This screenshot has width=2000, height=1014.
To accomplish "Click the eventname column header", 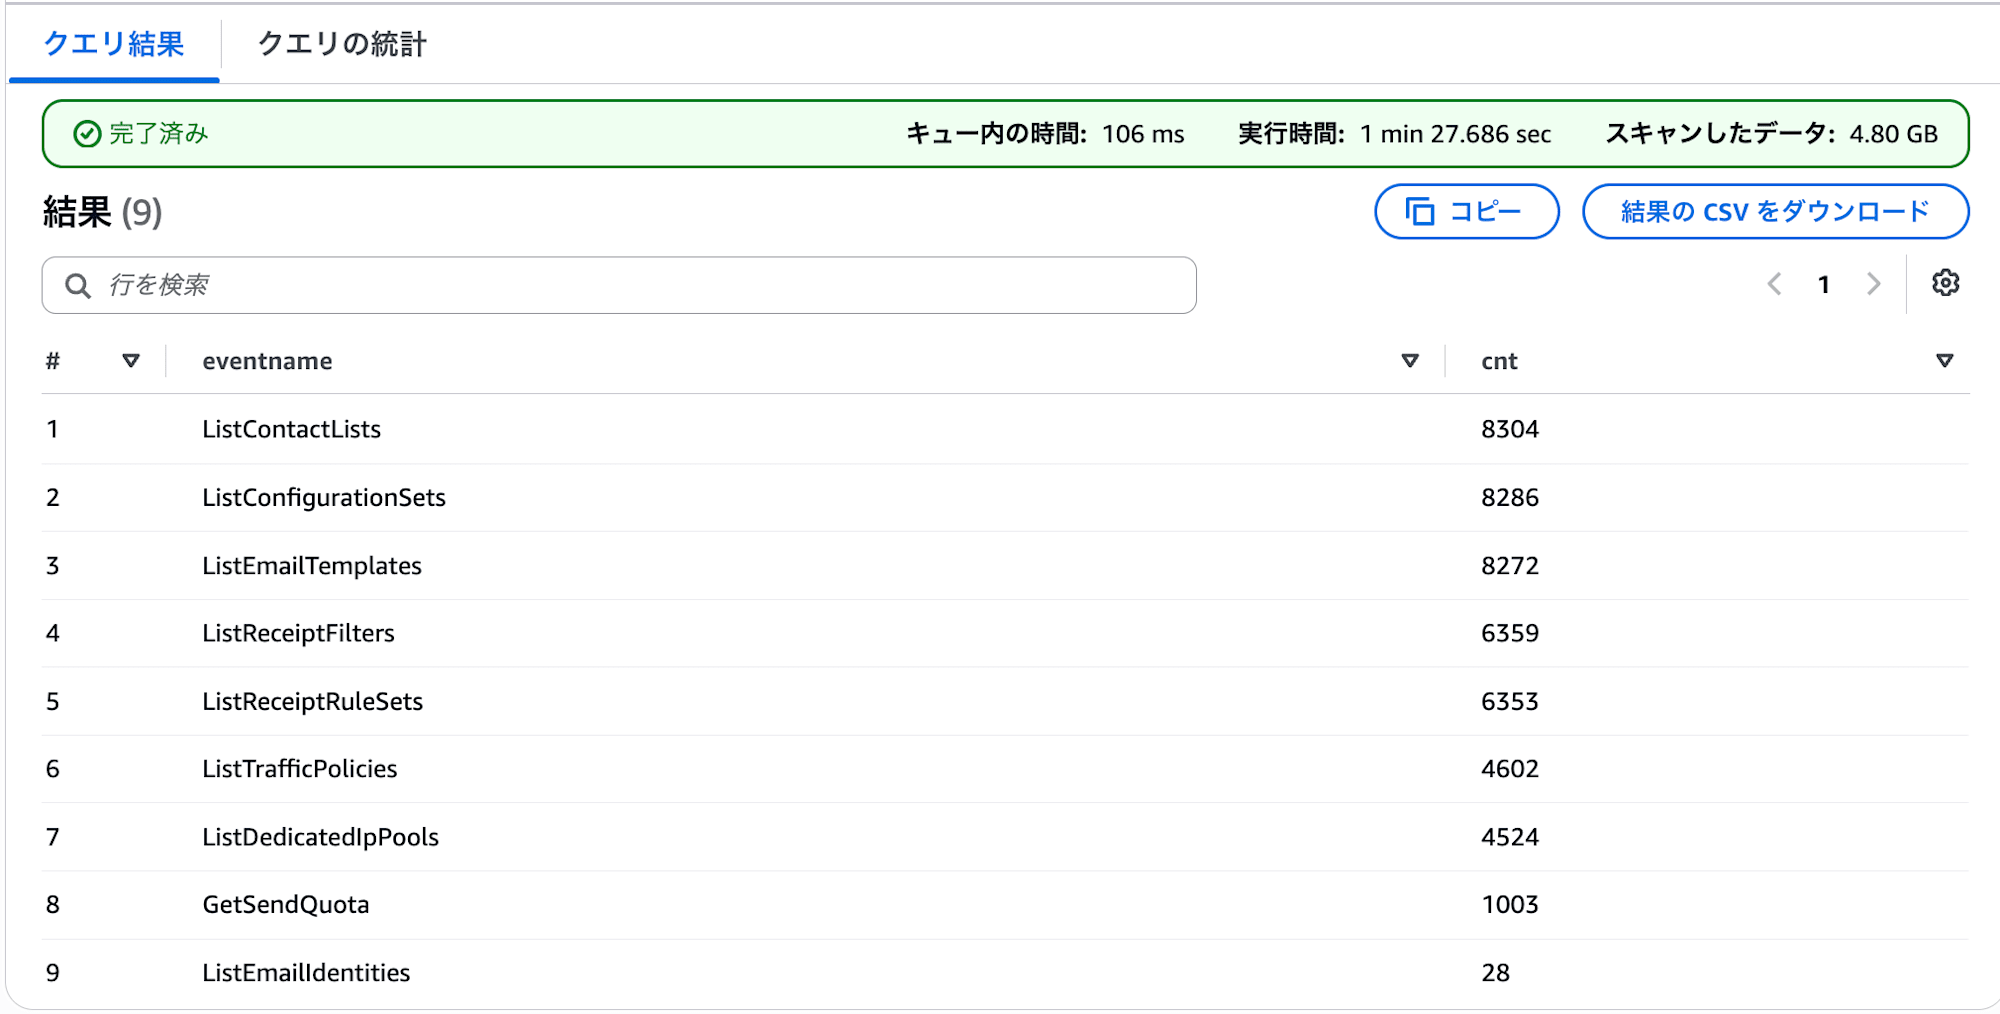I will tap(267, 361).
